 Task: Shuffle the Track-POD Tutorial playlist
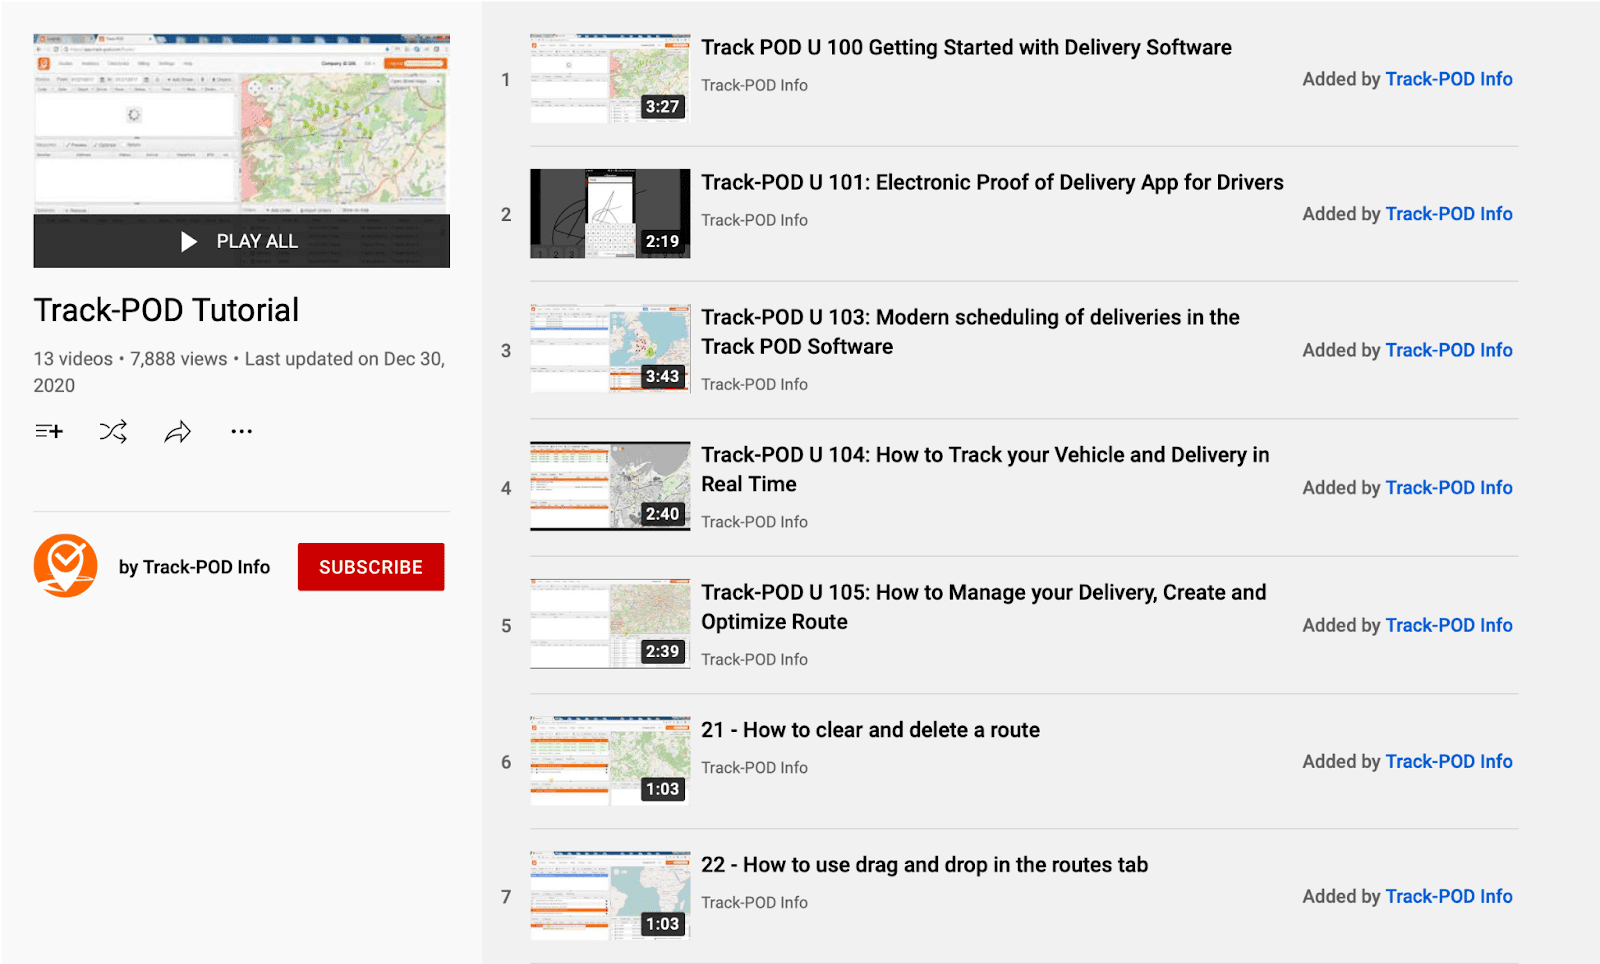pyautogui.click(x=113, y=431)
